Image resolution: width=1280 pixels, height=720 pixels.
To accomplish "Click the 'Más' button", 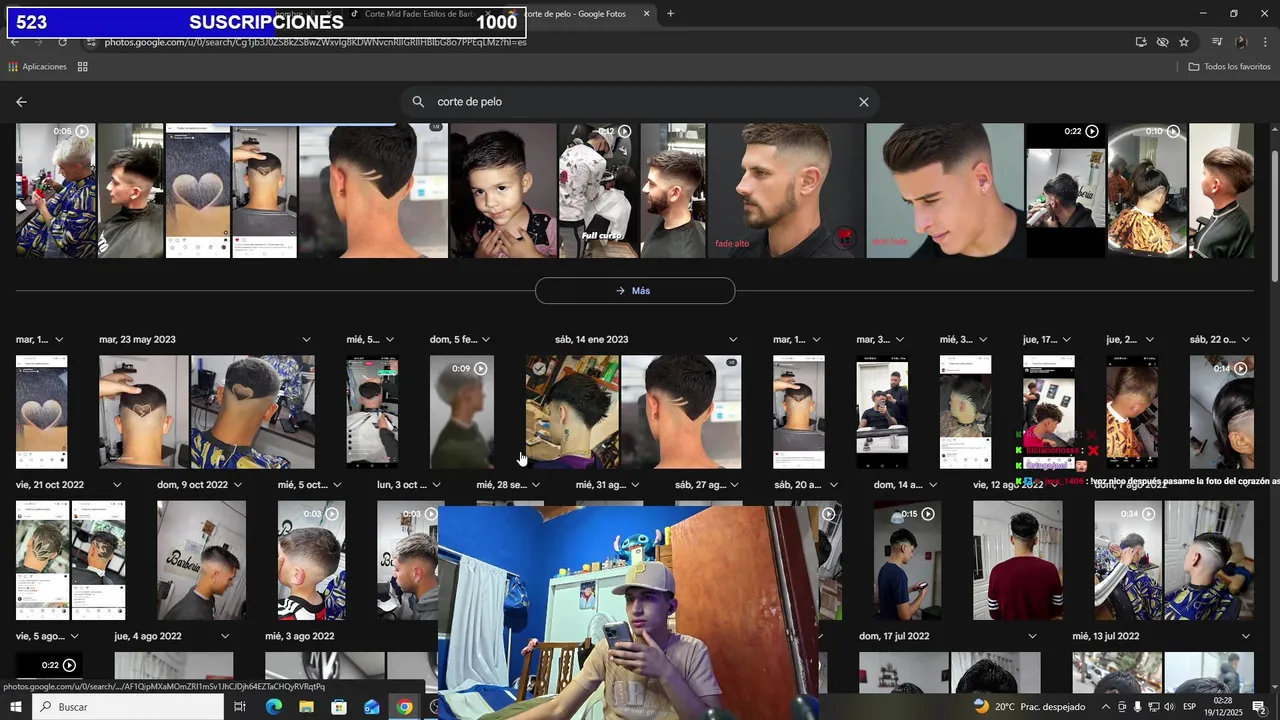I will 635,291.
